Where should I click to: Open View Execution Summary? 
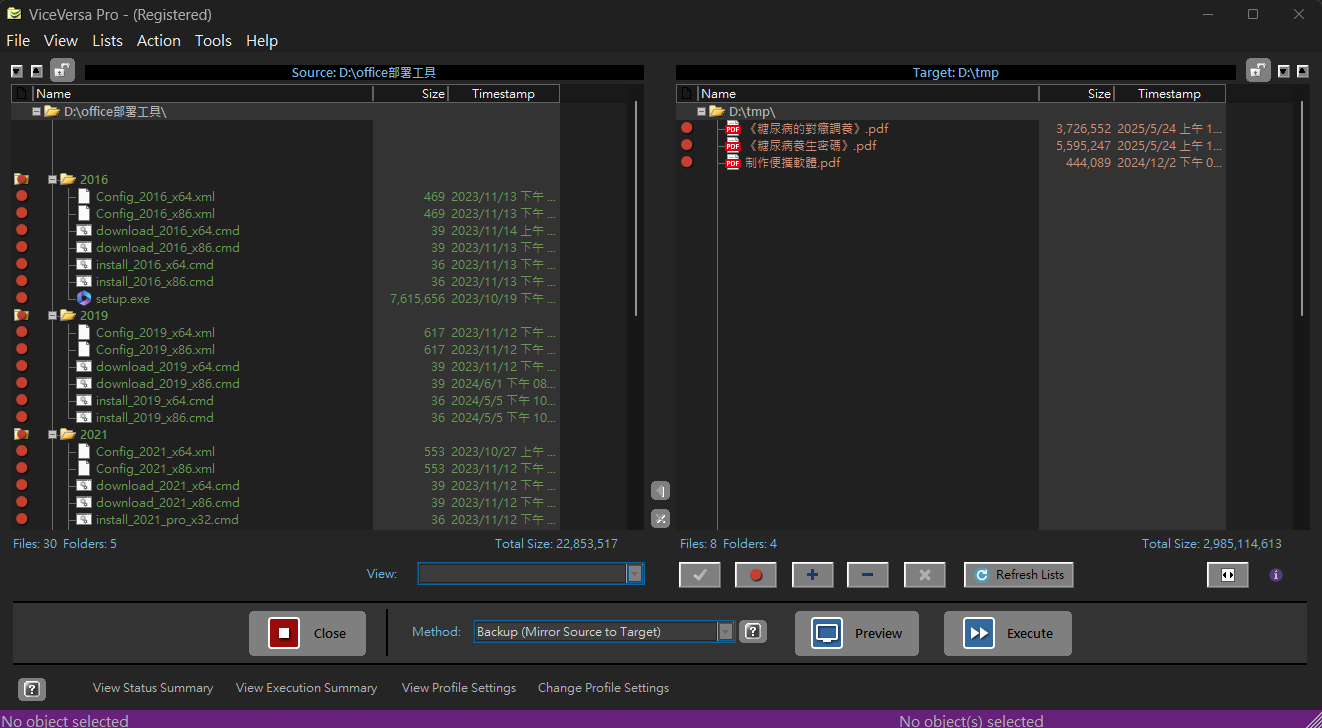[307, 688]
